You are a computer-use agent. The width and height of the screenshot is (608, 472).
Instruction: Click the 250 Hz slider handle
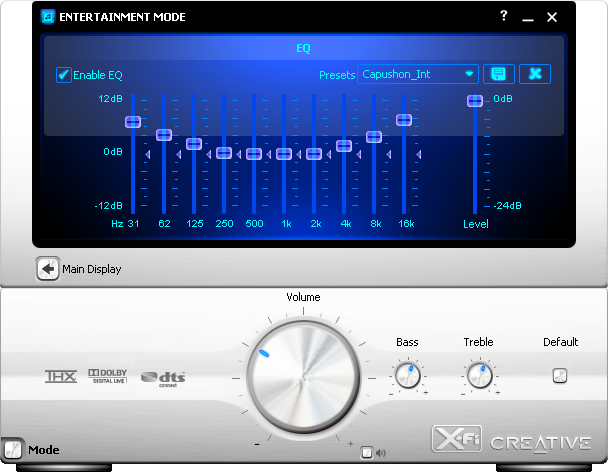tap(224, 153)
